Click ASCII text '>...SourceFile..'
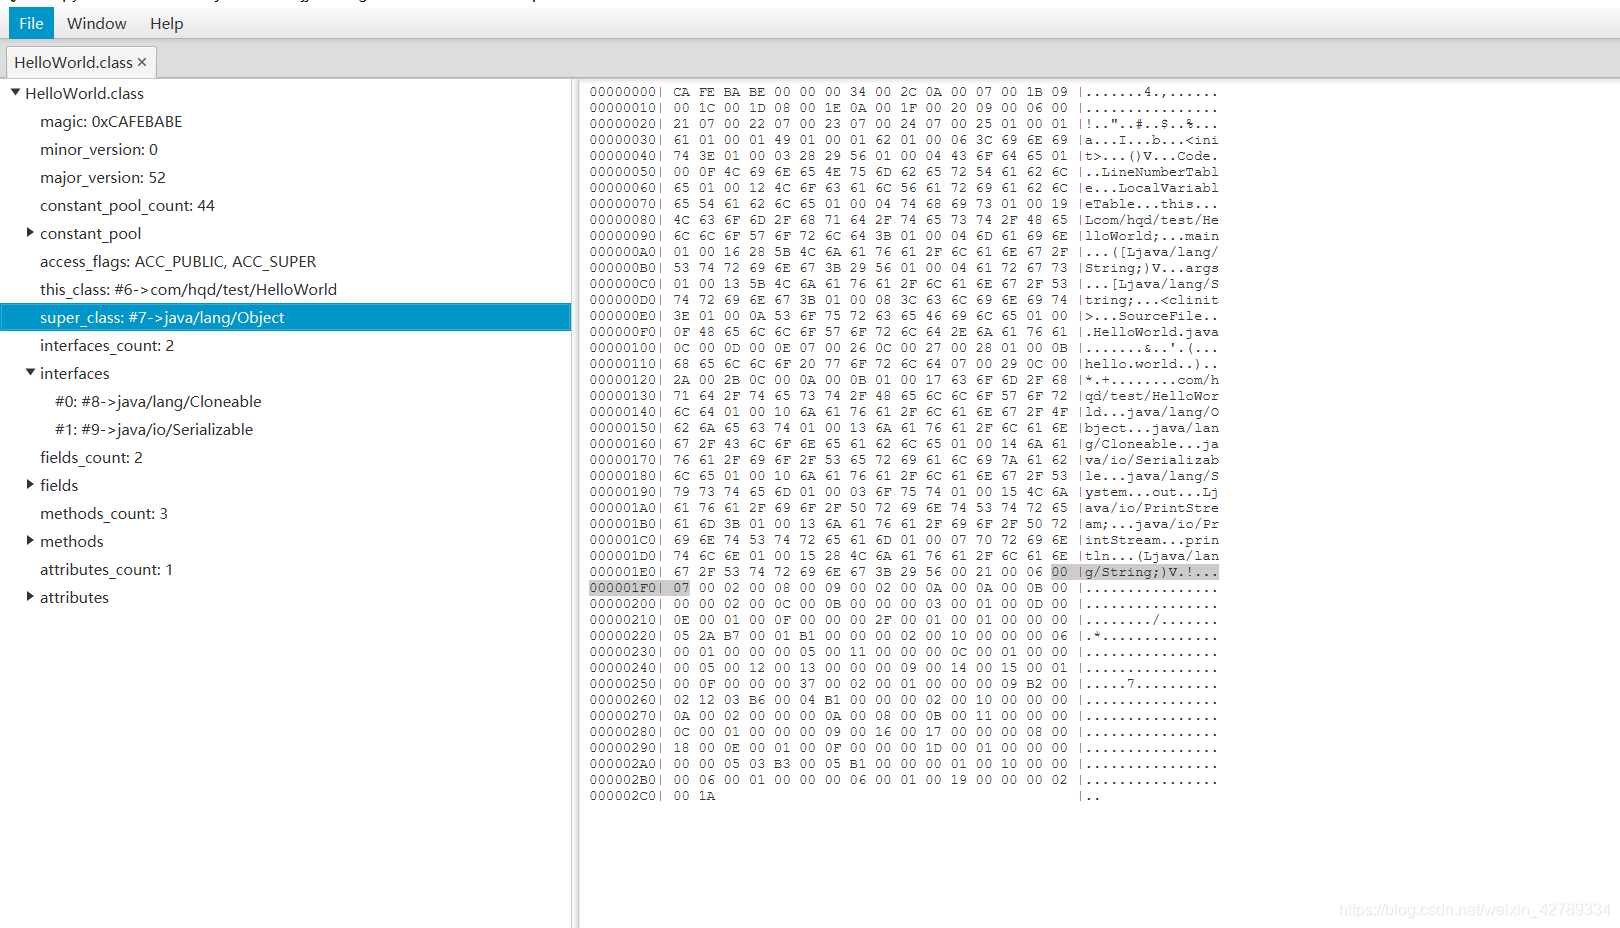Screen dimensions: 1620x928 pyautogui.click(x=1152, y=316)
